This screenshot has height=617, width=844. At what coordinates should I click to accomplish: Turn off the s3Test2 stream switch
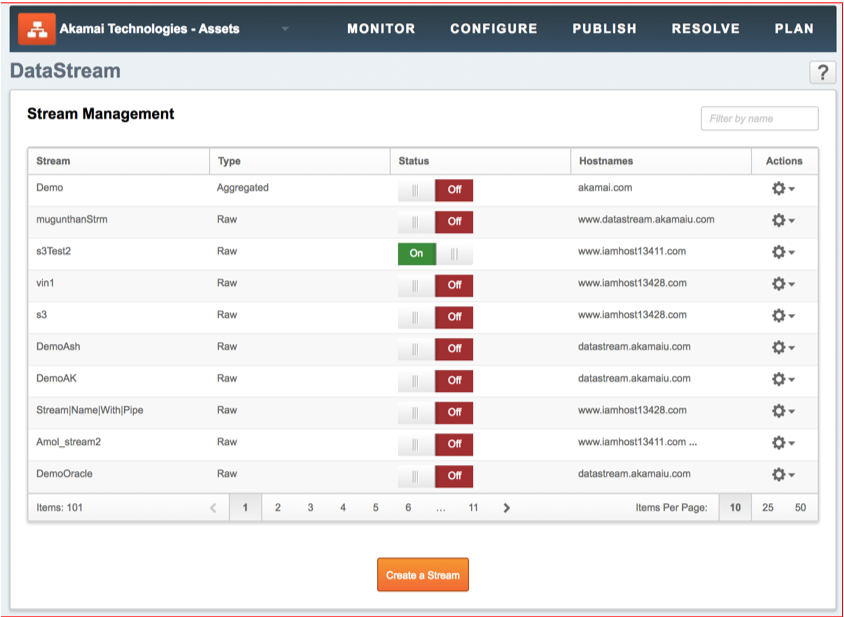coord(435,253)
